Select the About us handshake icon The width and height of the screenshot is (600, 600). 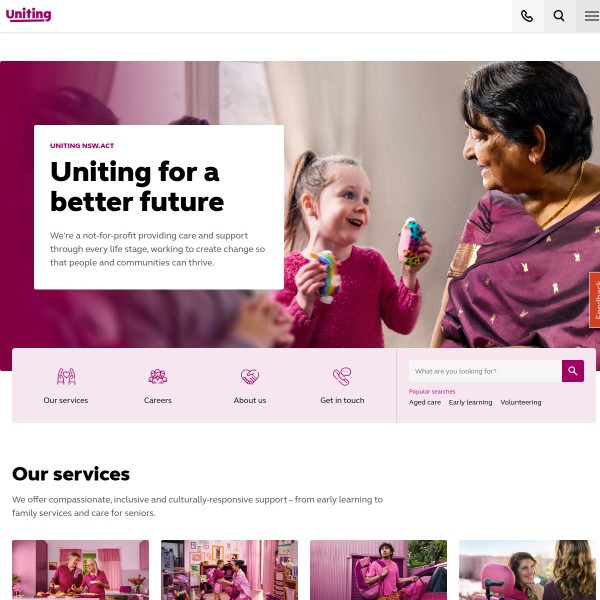click(x=250, y=377)
